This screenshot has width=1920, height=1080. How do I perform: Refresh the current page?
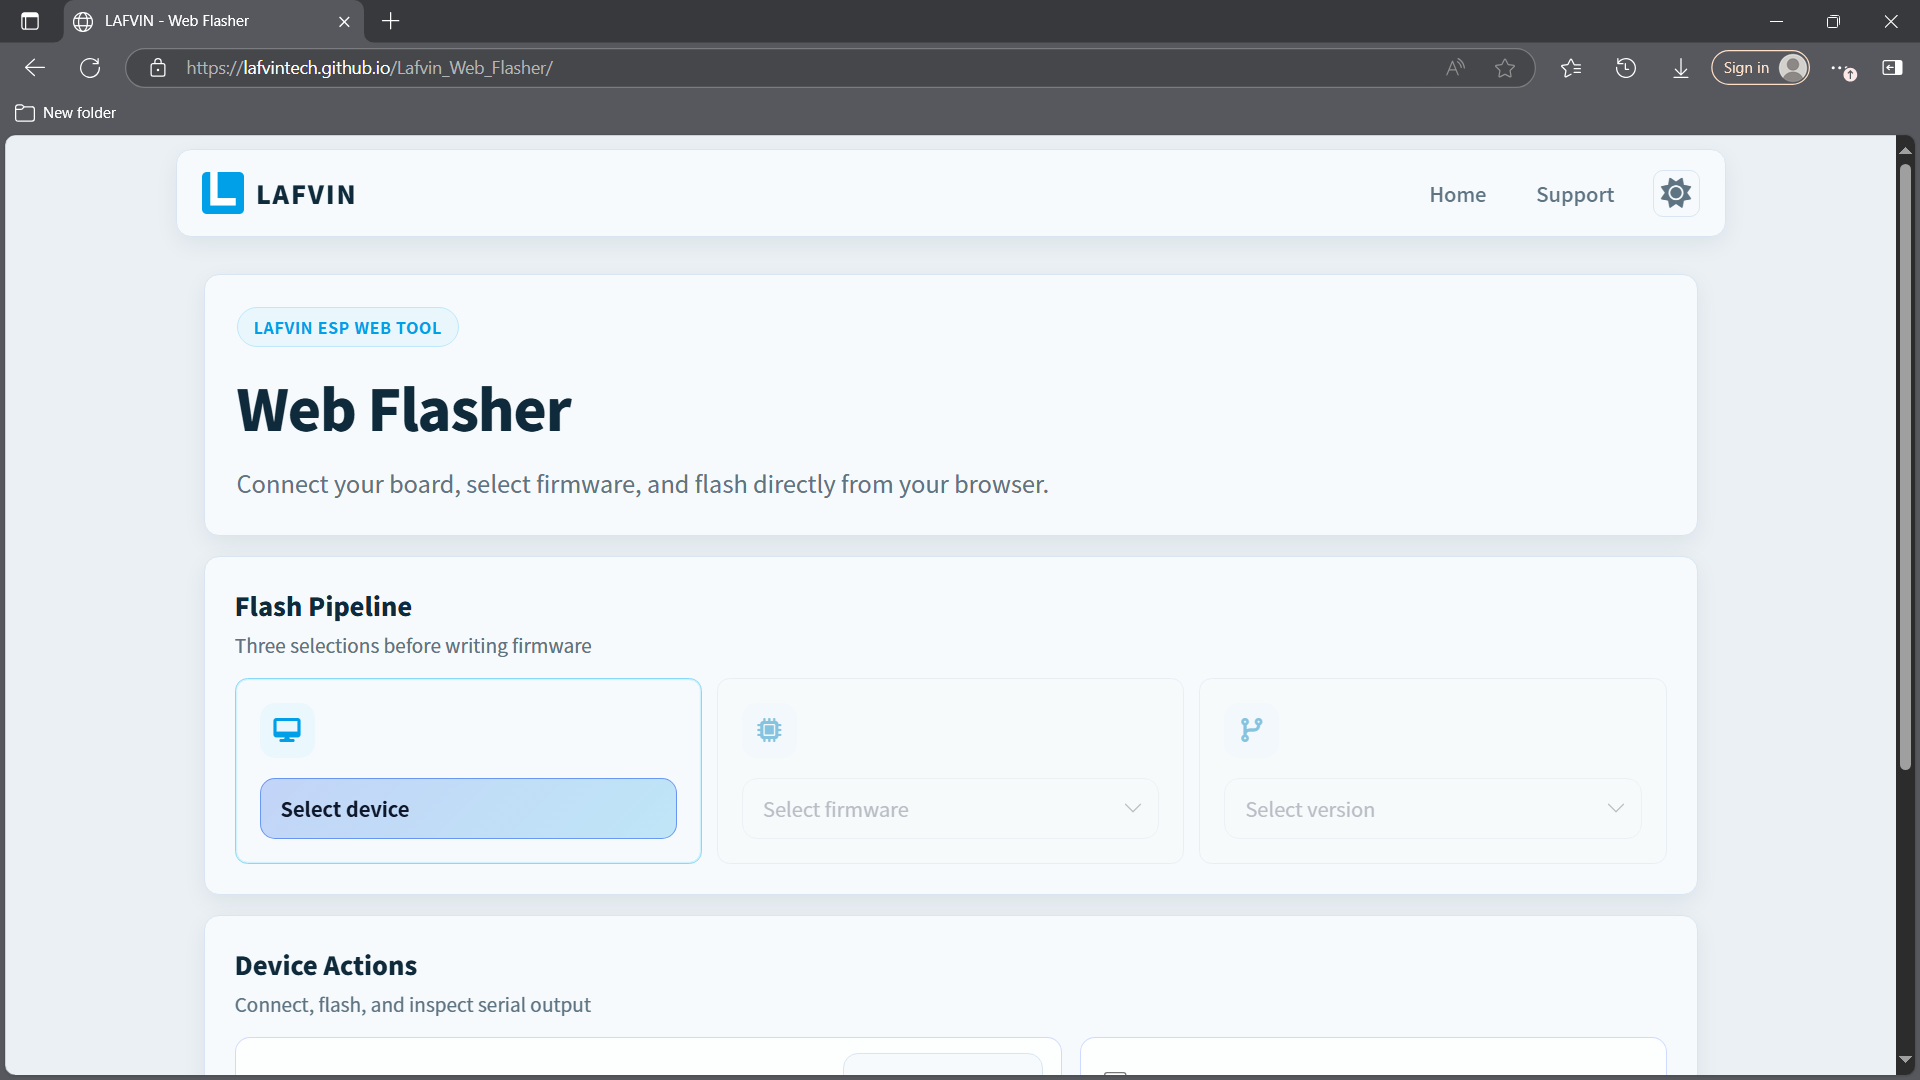(90, 68)
